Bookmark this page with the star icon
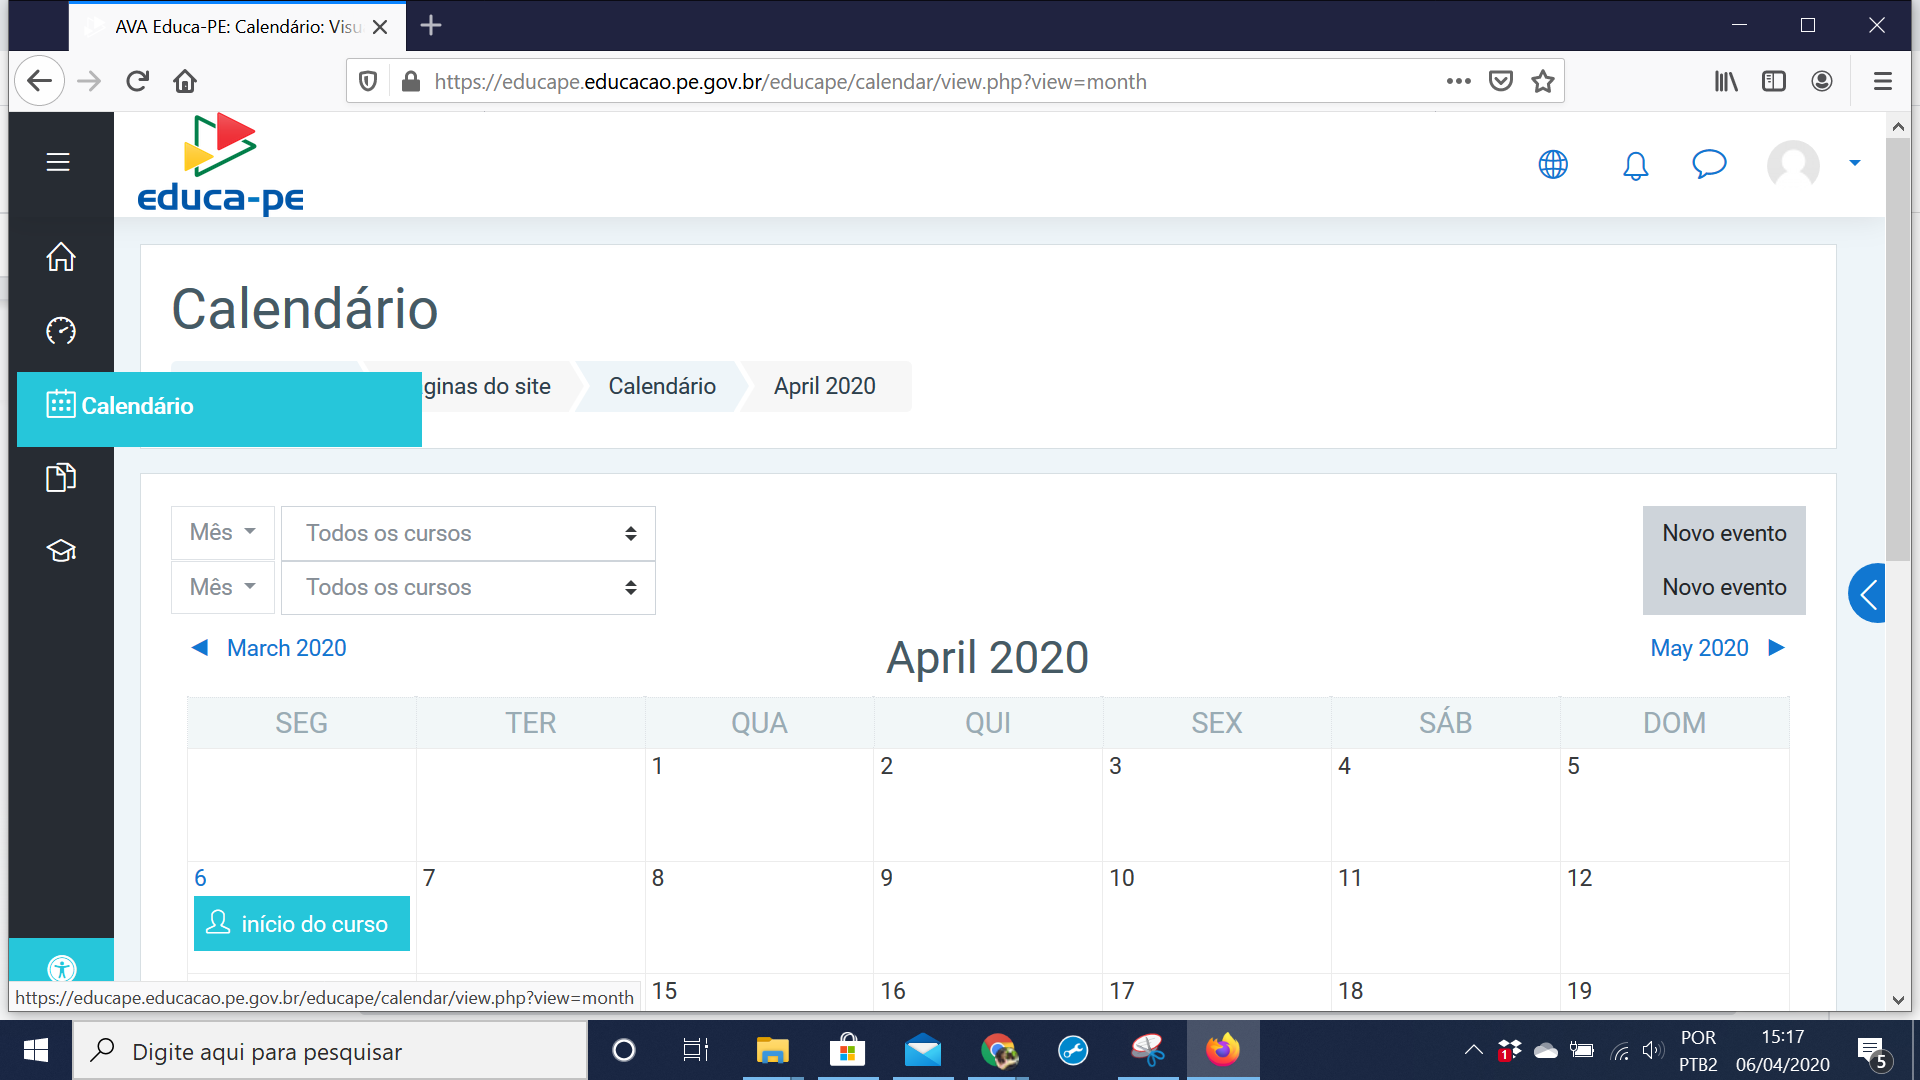 tap(1543, 81)
